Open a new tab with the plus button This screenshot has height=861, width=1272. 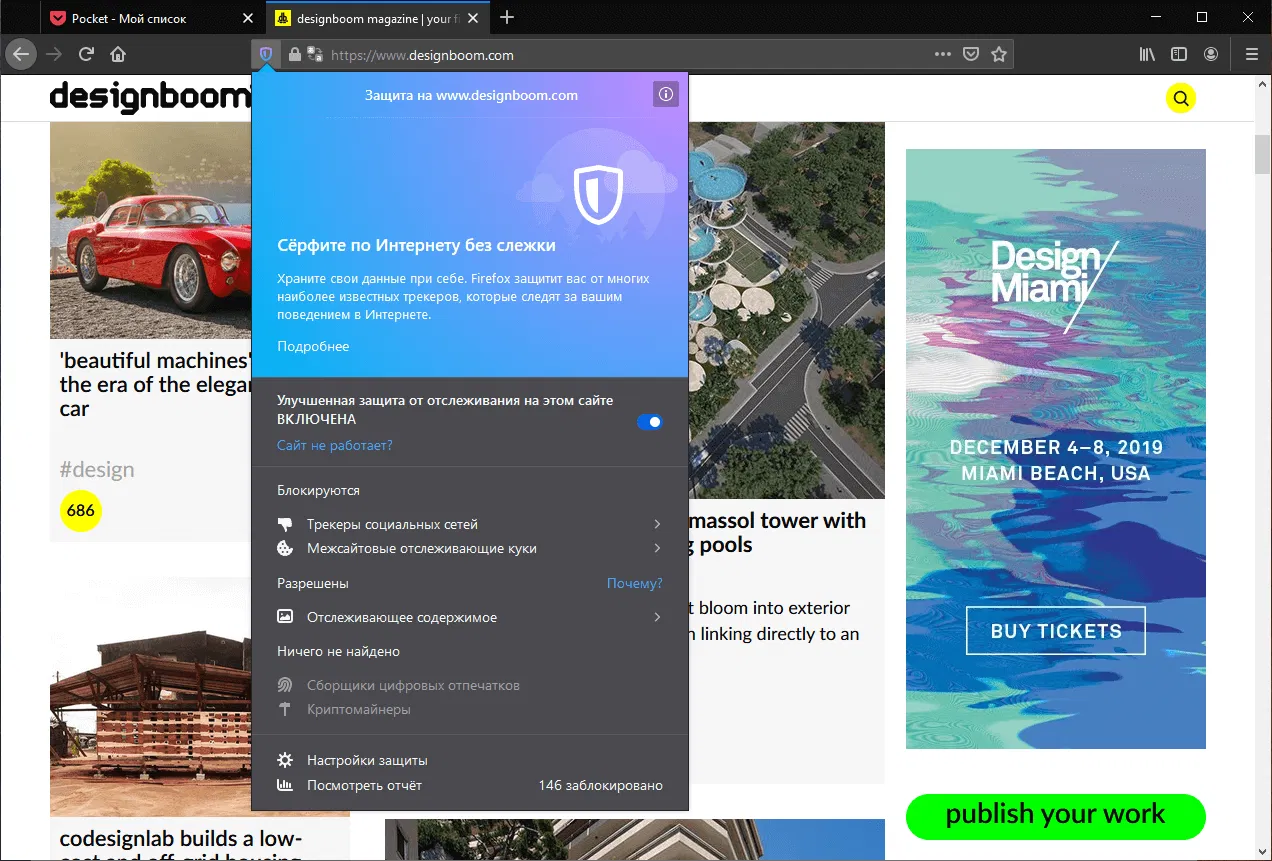[x=508, y=17]
